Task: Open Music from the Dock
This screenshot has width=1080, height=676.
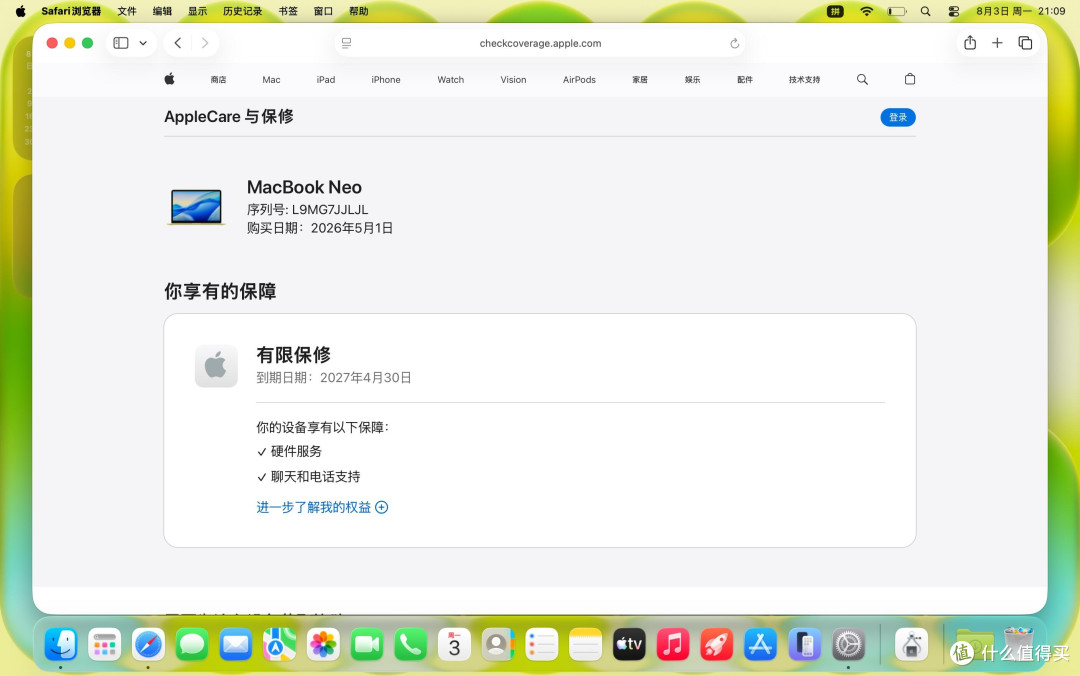Action: (673, 645)
